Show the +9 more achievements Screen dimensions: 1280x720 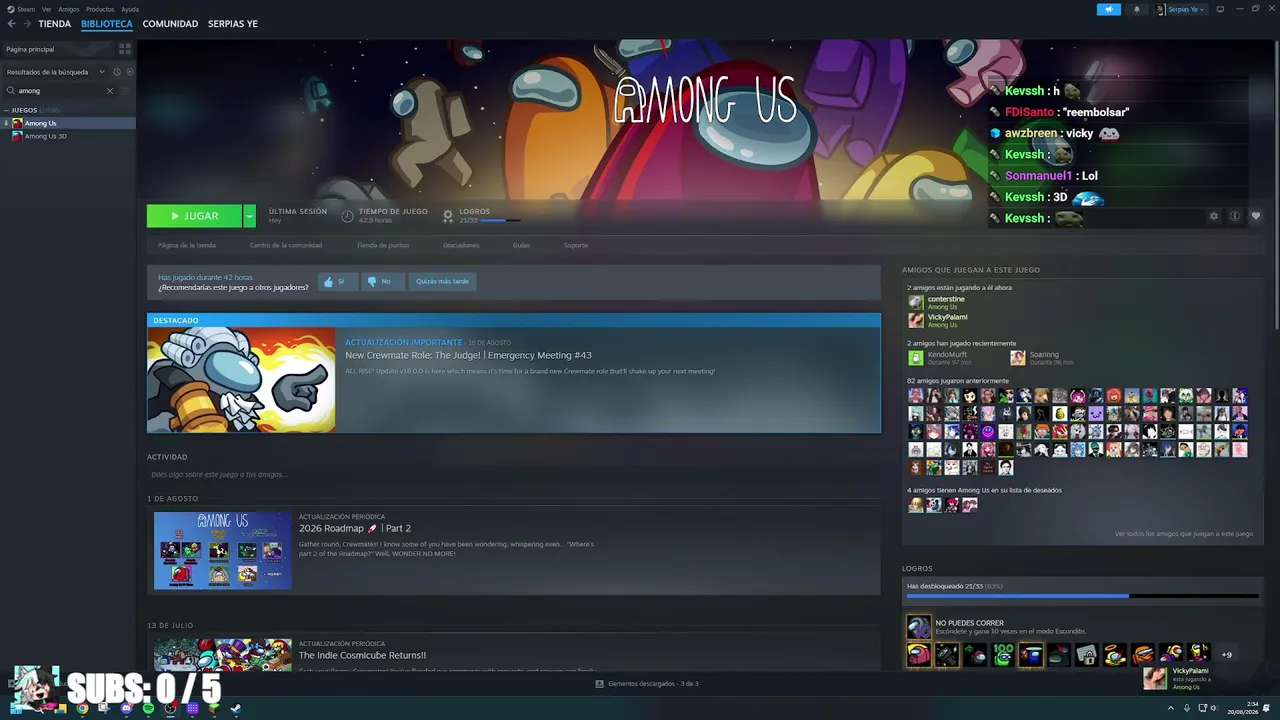click(1227, 655)
